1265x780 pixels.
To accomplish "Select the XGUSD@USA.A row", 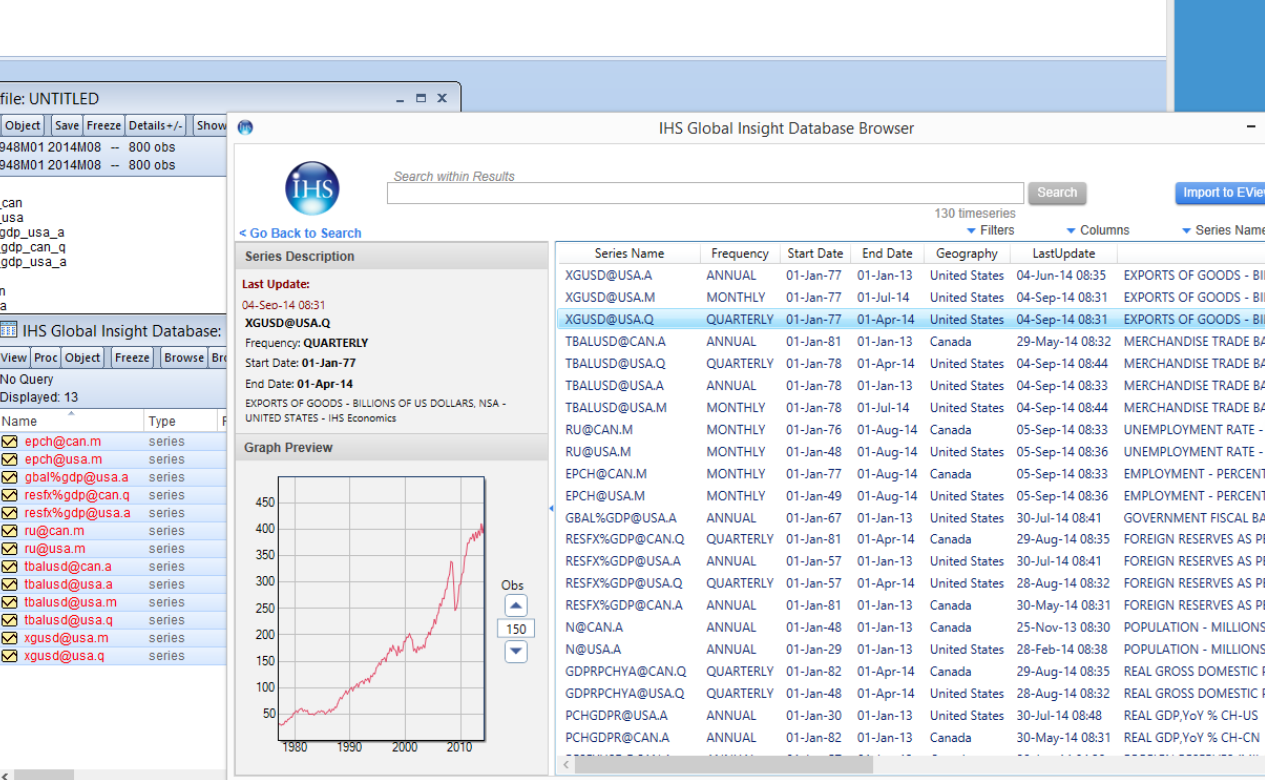I will (910, 275).
